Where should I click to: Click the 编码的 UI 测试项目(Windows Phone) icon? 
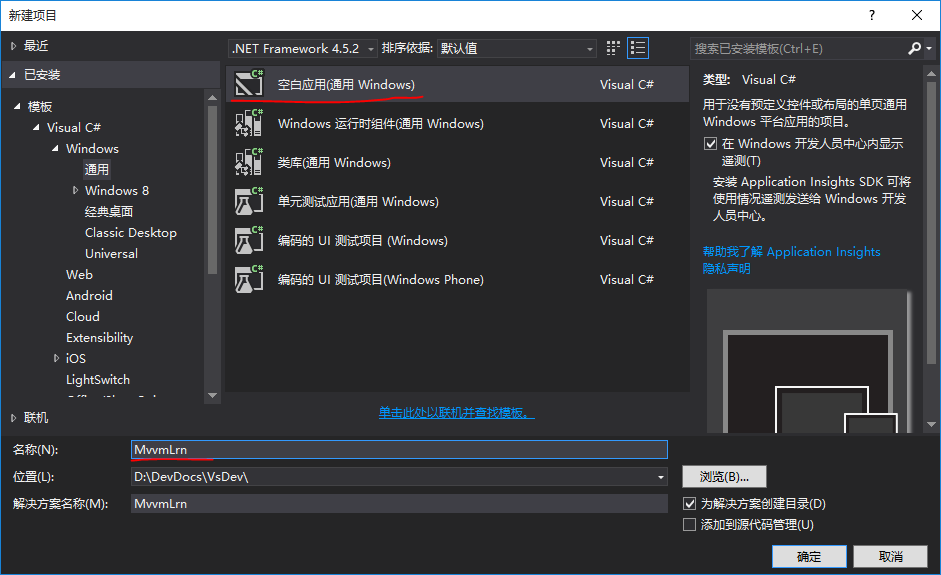[249, 279]
